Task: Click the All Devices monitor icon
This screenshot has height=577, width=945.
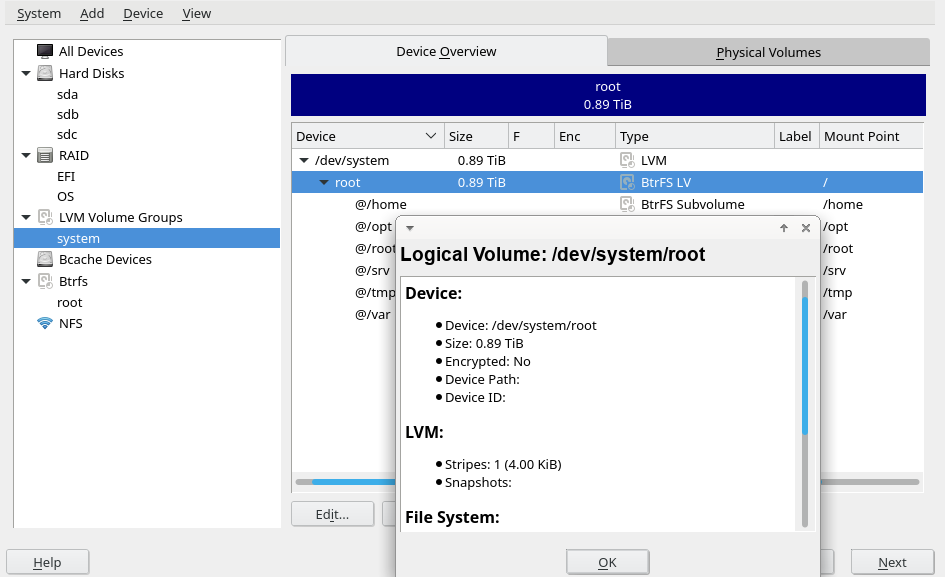Action: (45, 51)
